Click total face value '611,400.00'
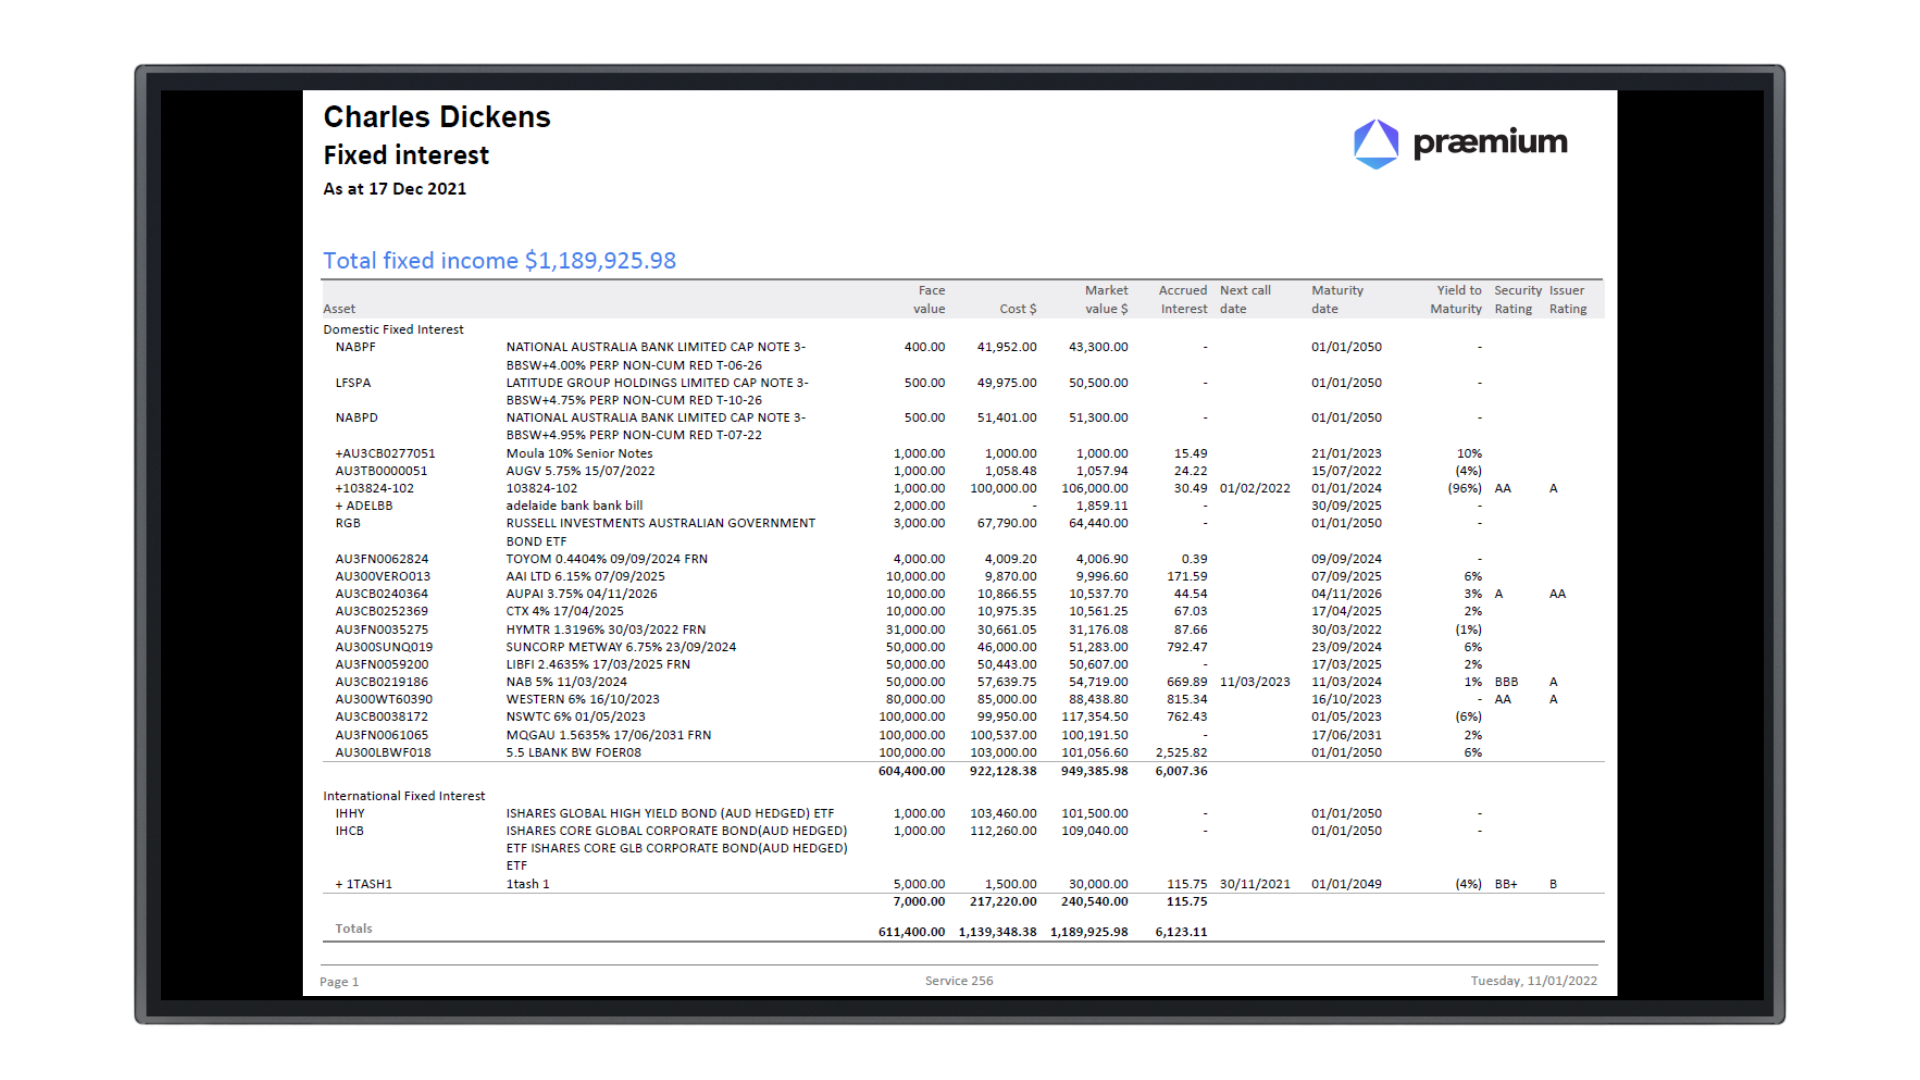Image resolution: width=1920 pixels, height=1080 pixels. click(912, 932)
